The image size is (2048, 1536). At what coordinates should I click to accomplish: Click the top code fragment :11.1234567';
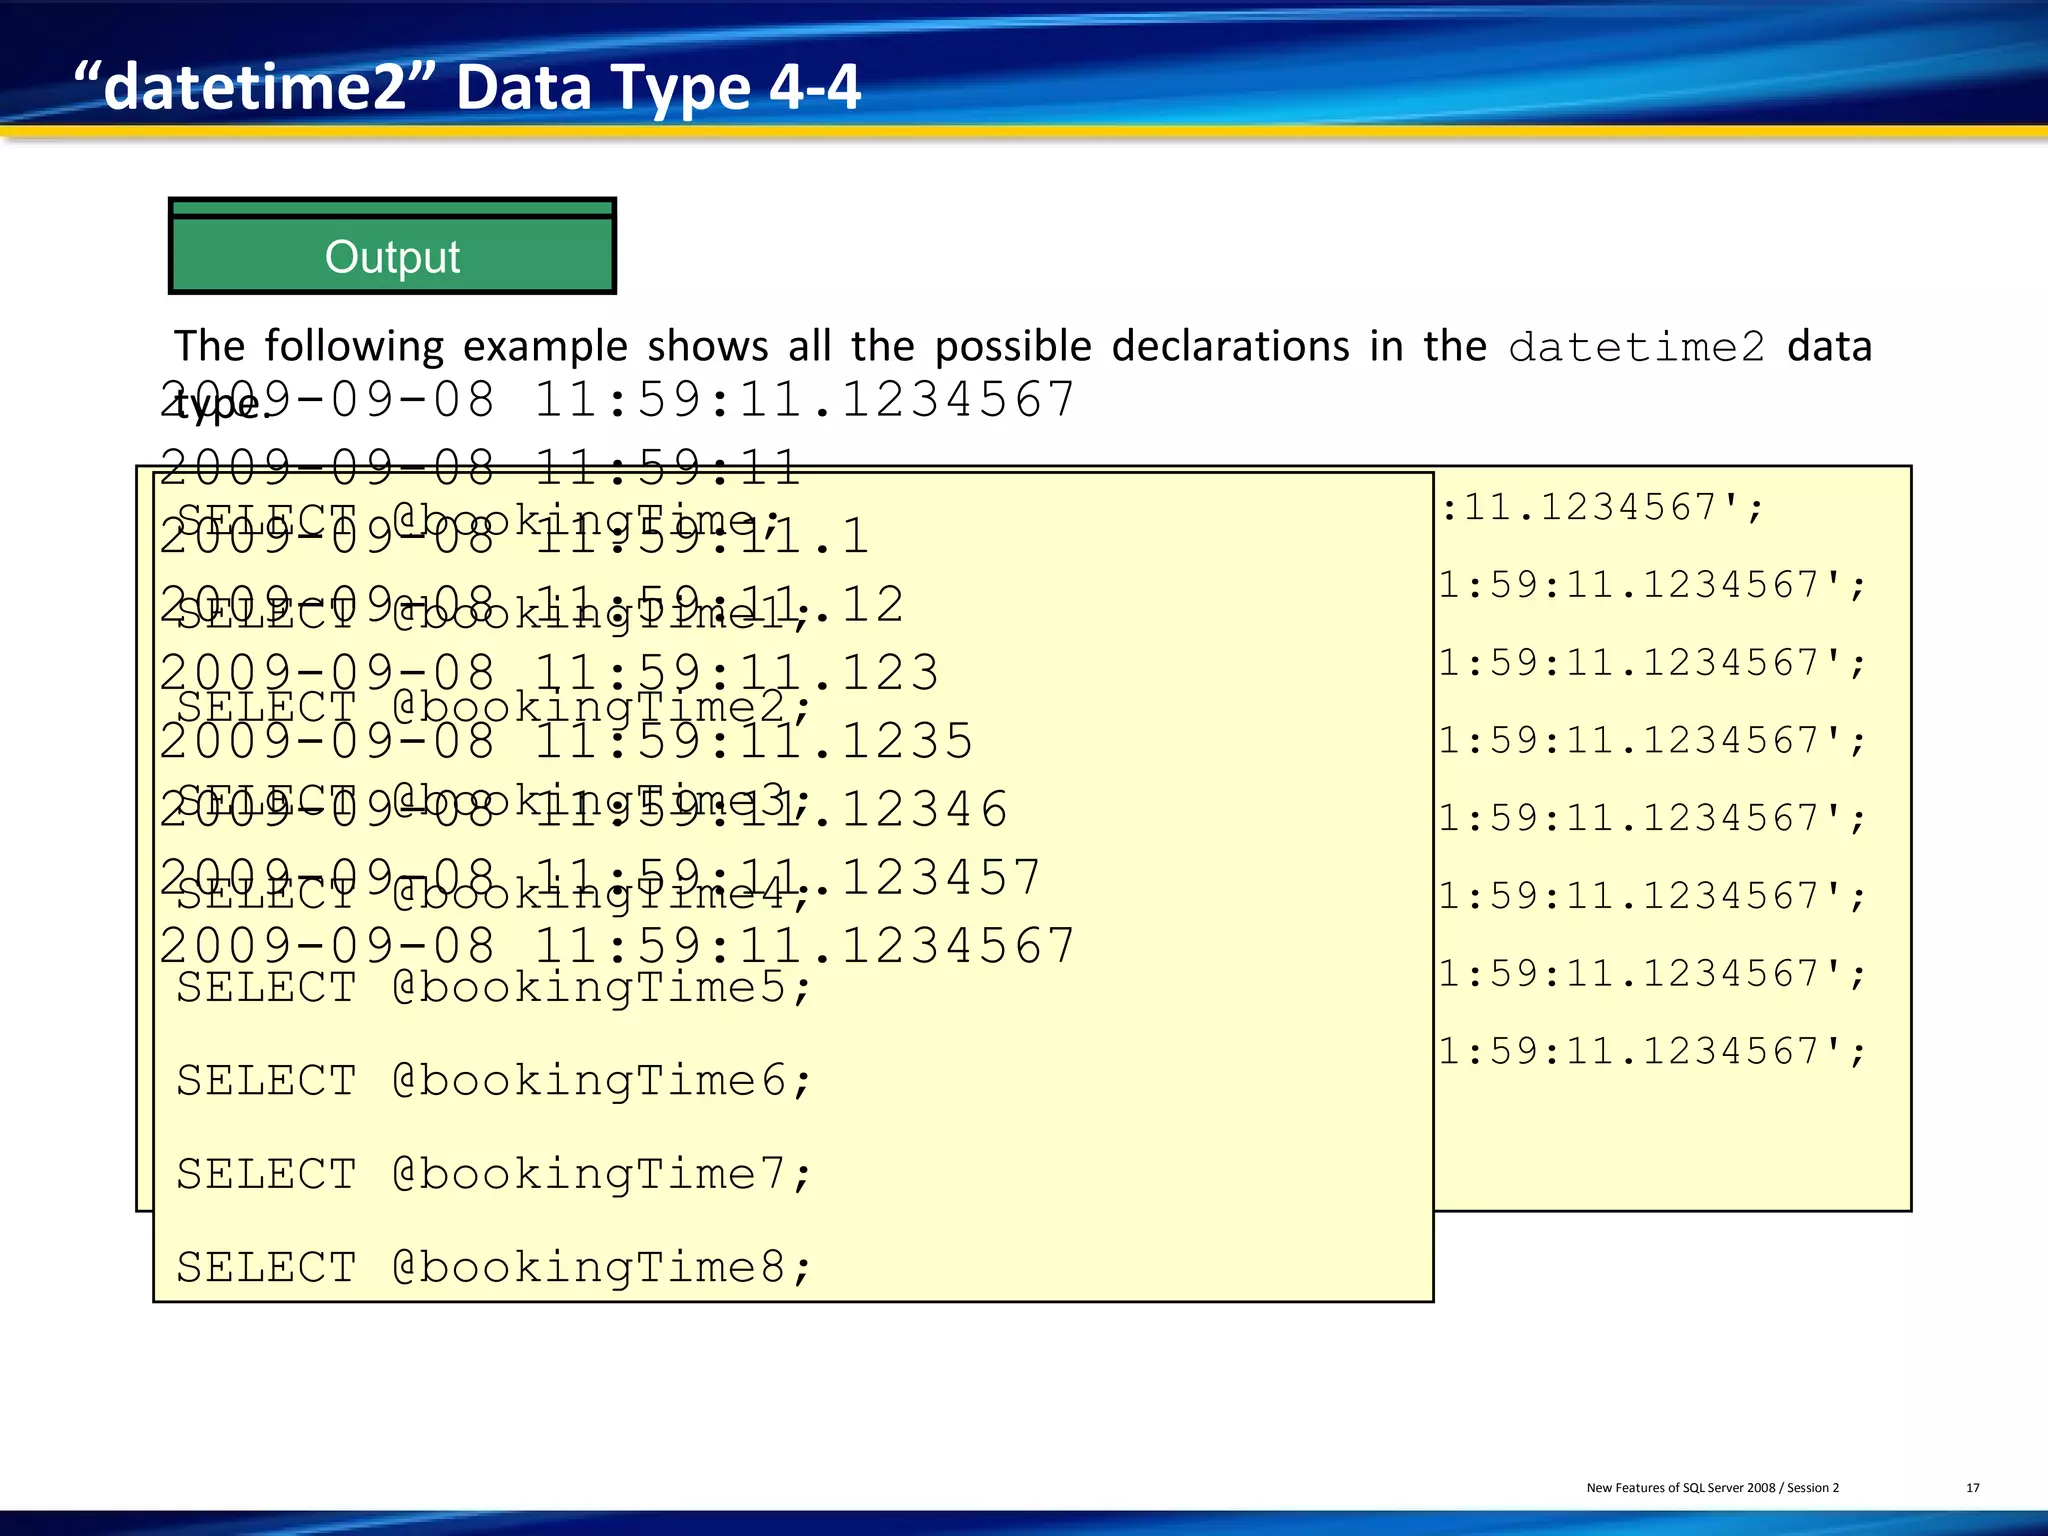pyautogui.click(x=1602, y=507)
